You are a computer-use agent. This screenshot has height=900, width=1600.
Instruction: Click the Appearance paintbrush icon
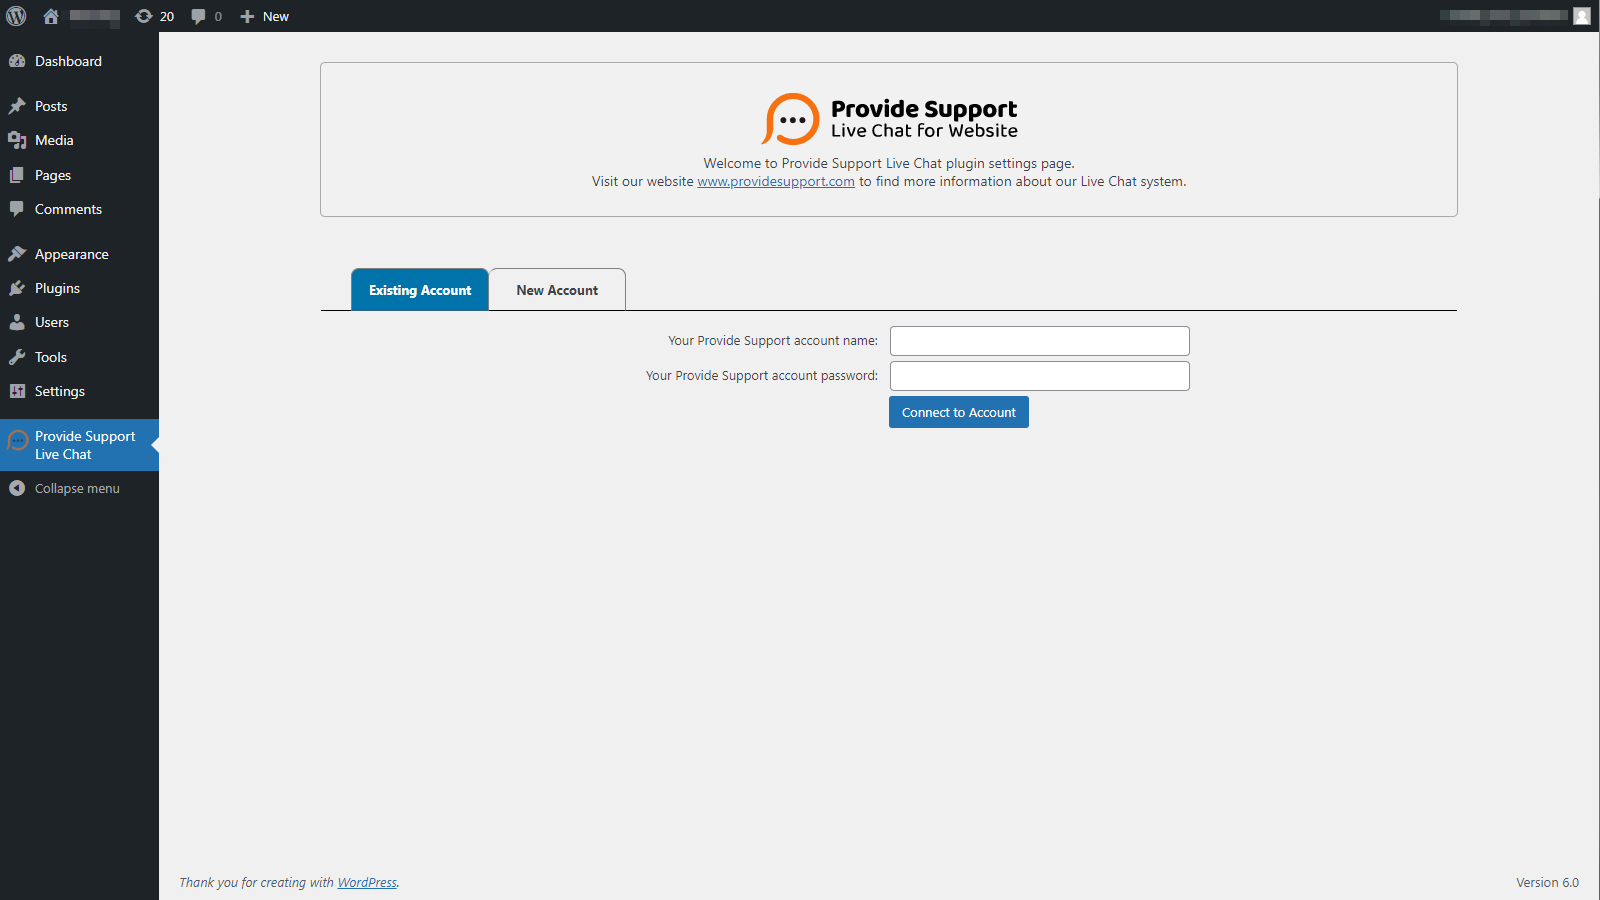point(17,254)
